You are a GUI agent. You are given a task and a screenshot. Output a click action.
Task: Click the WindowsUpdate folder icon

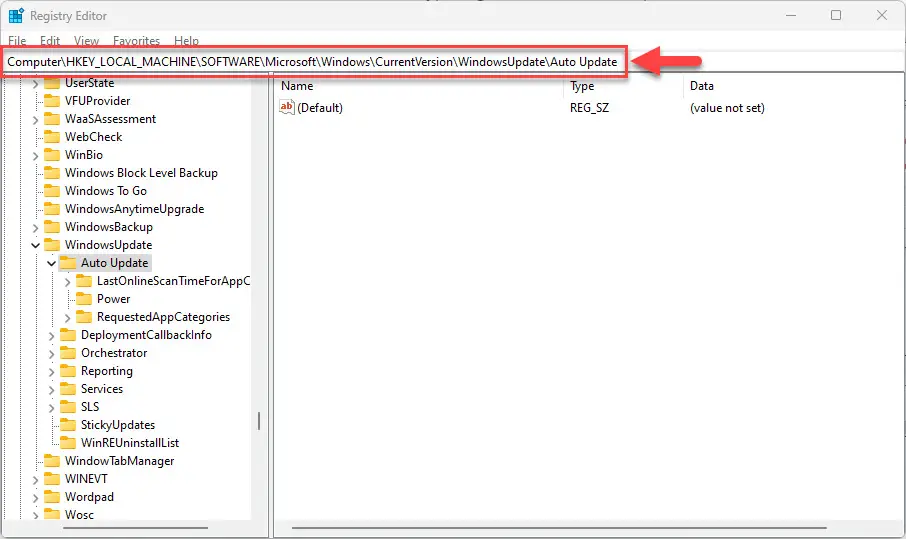(52, 245)
